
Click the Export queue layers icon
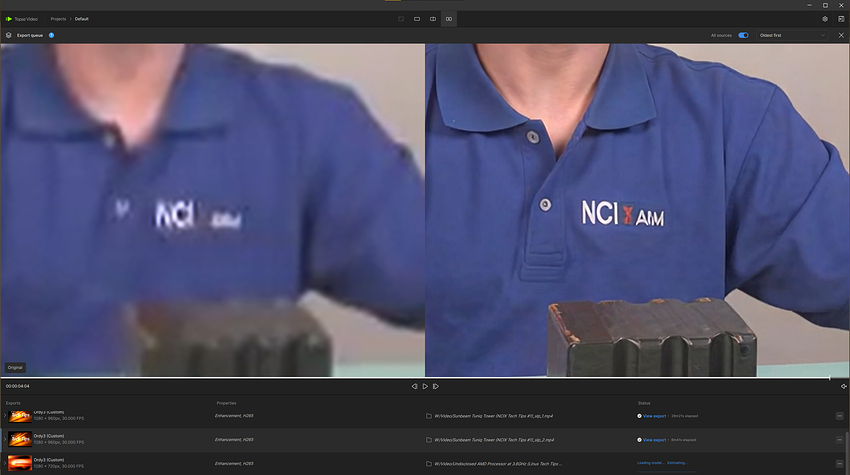(x=9, y=35)
